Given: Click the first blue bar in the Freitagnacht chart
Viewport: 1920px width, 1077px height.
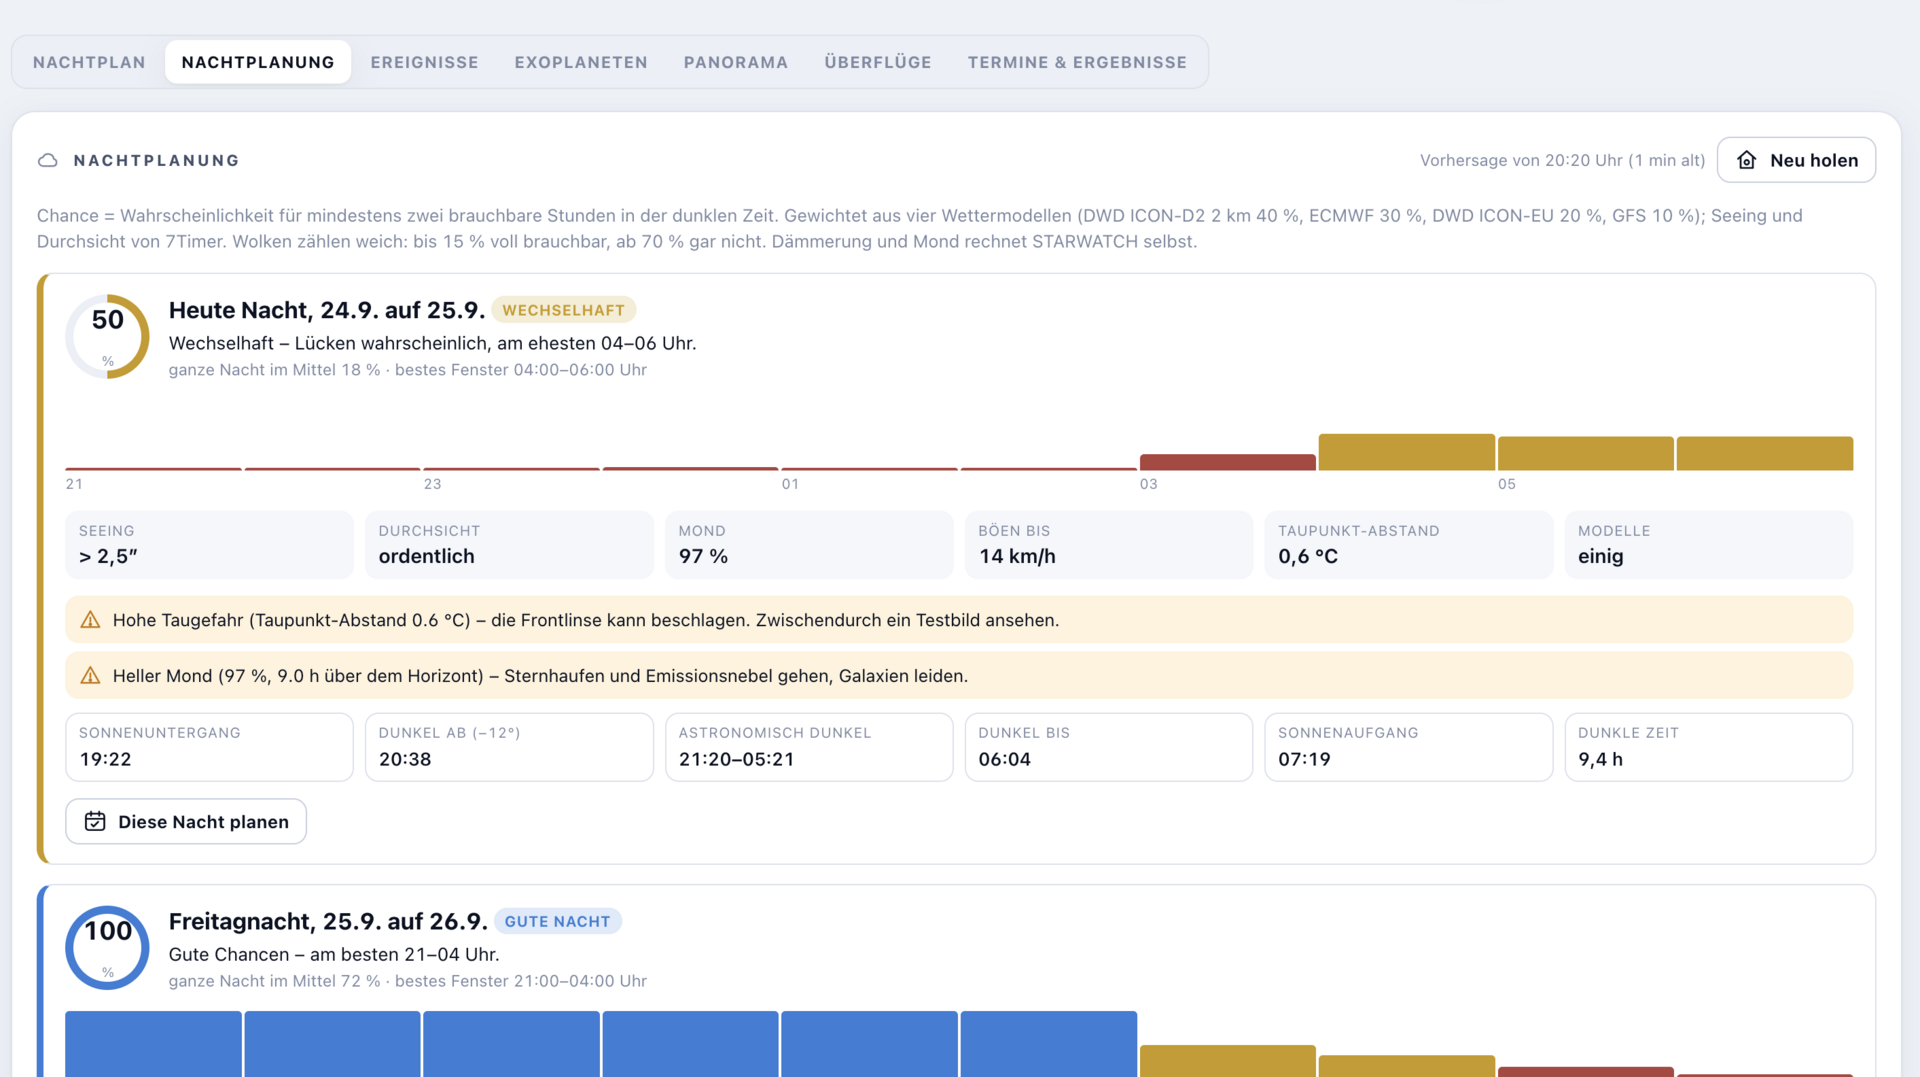Looking at the screenshot, I should pyautogui.click(x=153, y=1044).
